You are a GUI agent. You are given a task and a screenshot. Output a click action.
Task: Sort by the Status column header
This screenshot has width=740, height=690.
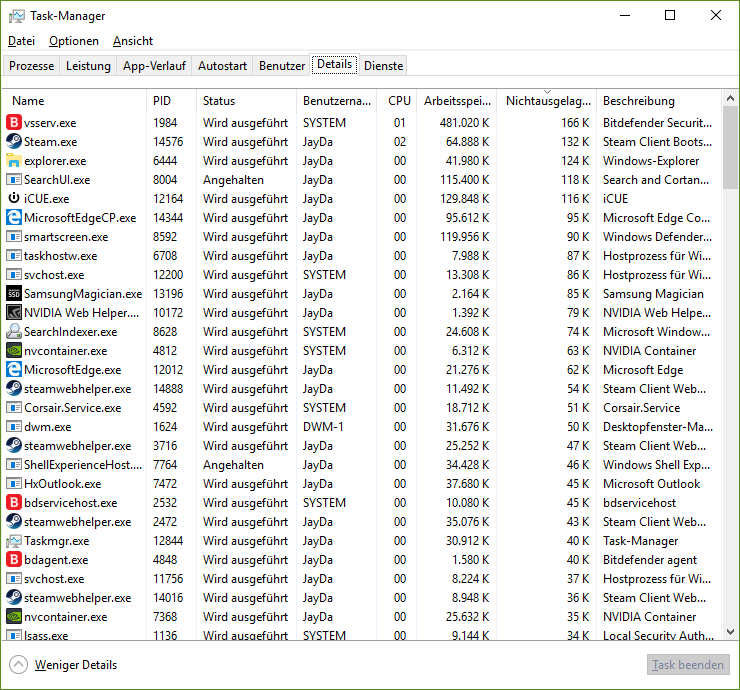click(246, 101)
